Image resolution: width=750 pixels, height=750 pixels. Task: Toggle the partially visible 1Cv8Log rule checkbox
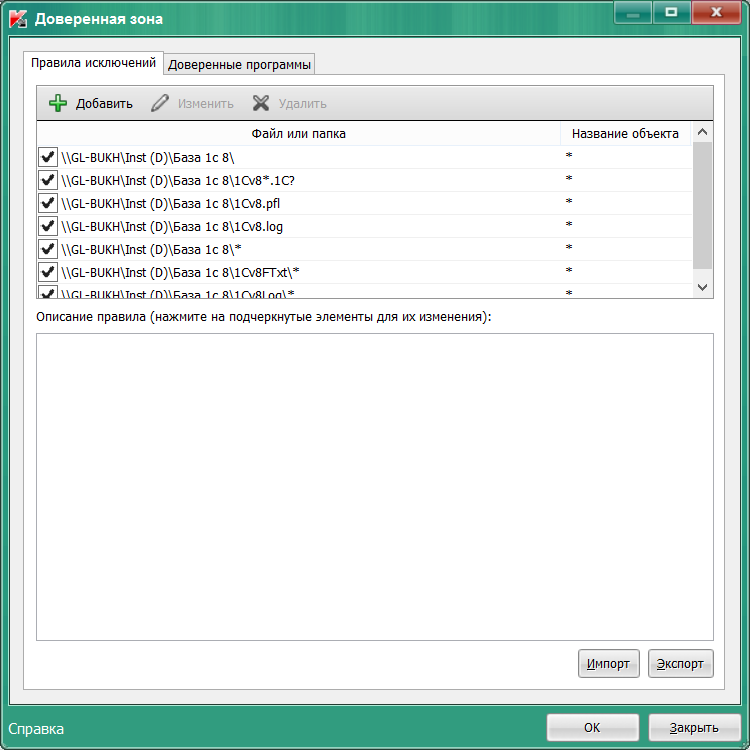48,292
